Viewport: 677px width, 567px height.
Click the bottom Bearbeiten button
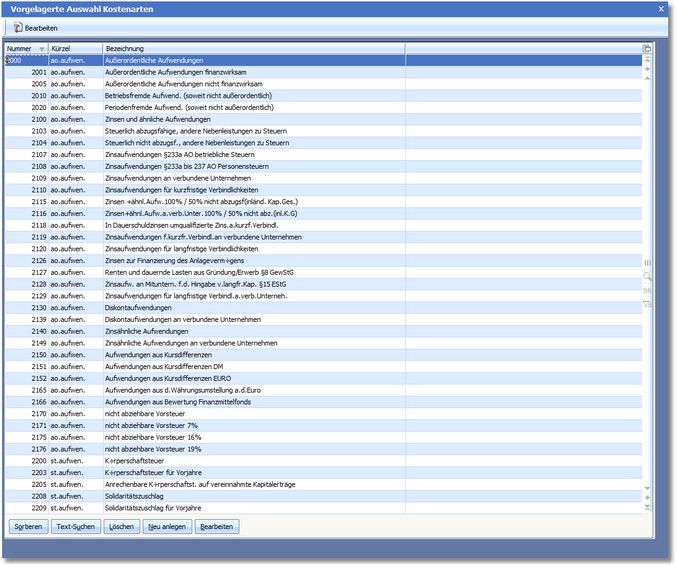click(217, 526)
